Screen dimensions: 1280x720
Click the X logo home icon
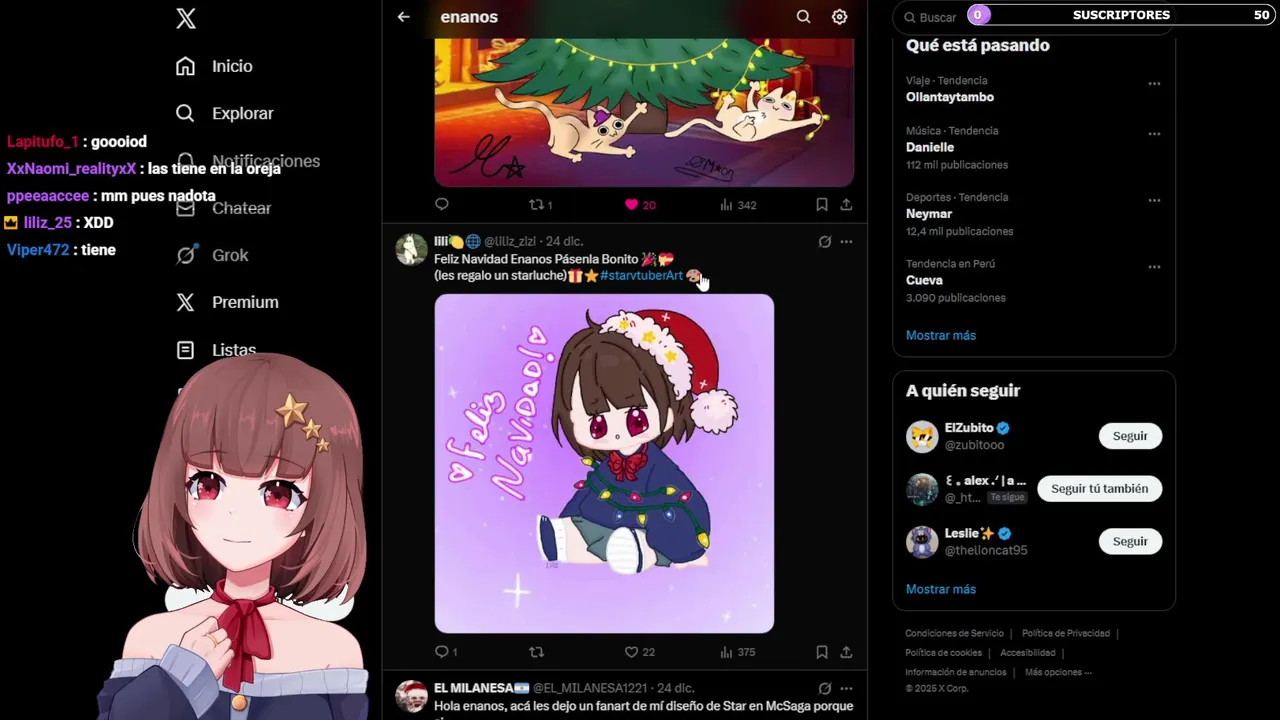click(x=186, y=18)
